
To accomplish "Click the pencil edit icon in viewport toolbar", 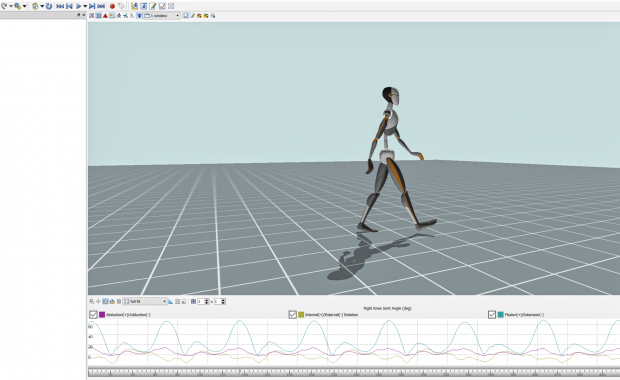I will (192, 16).
